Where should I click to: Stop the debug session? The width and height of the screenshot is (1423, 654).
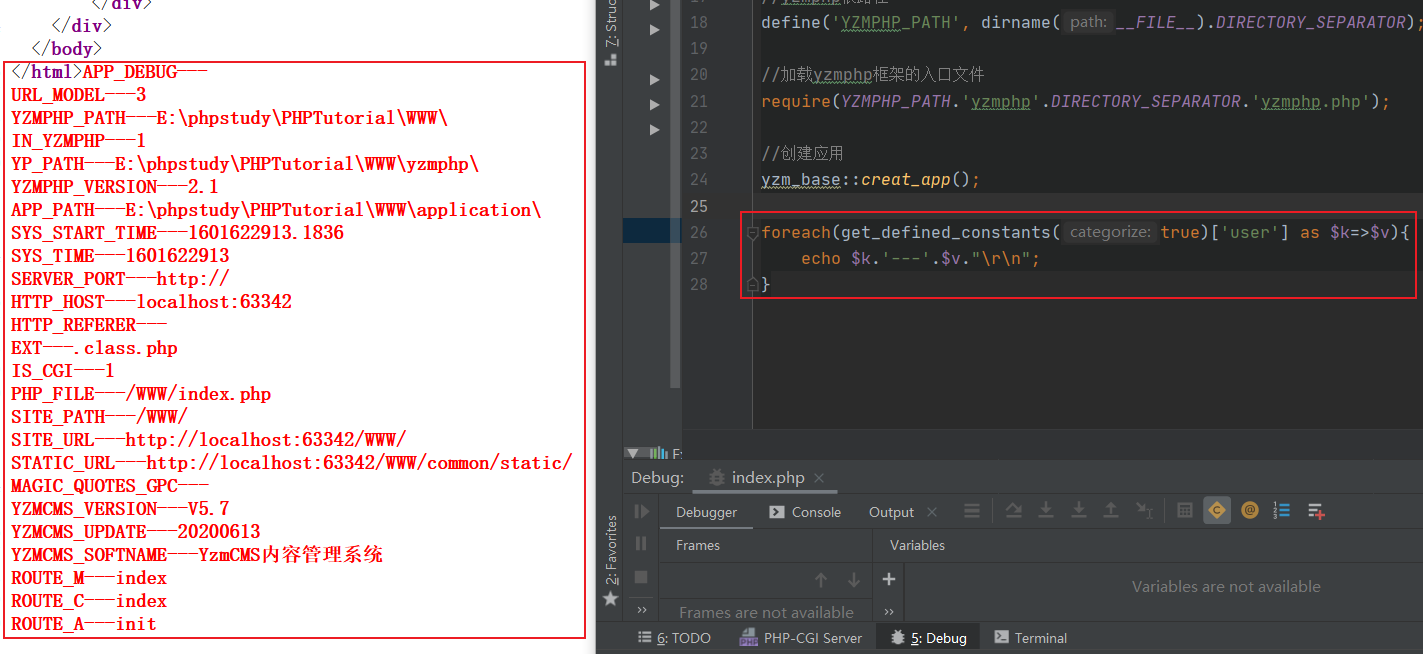(x=641, y=577)
